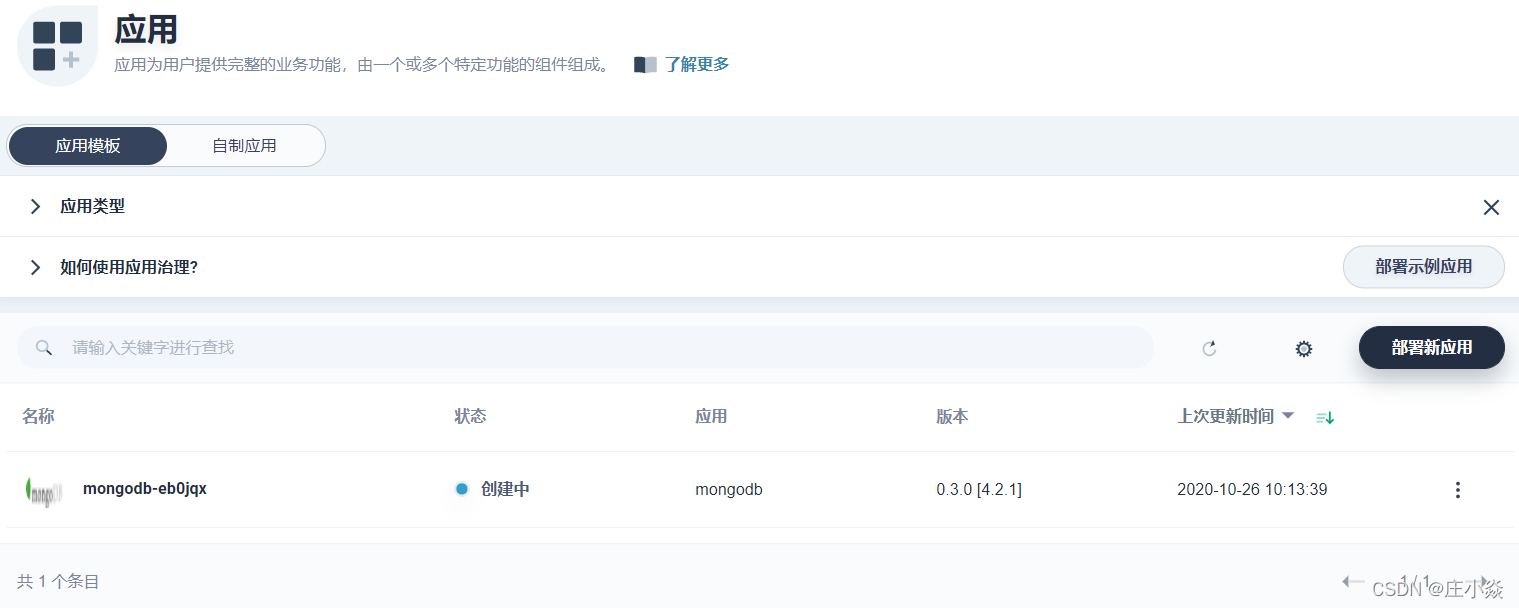This screenshot has width=1519, height=608.
Task: Switch to the 应用模板 tab
Action: coord(88,146)
